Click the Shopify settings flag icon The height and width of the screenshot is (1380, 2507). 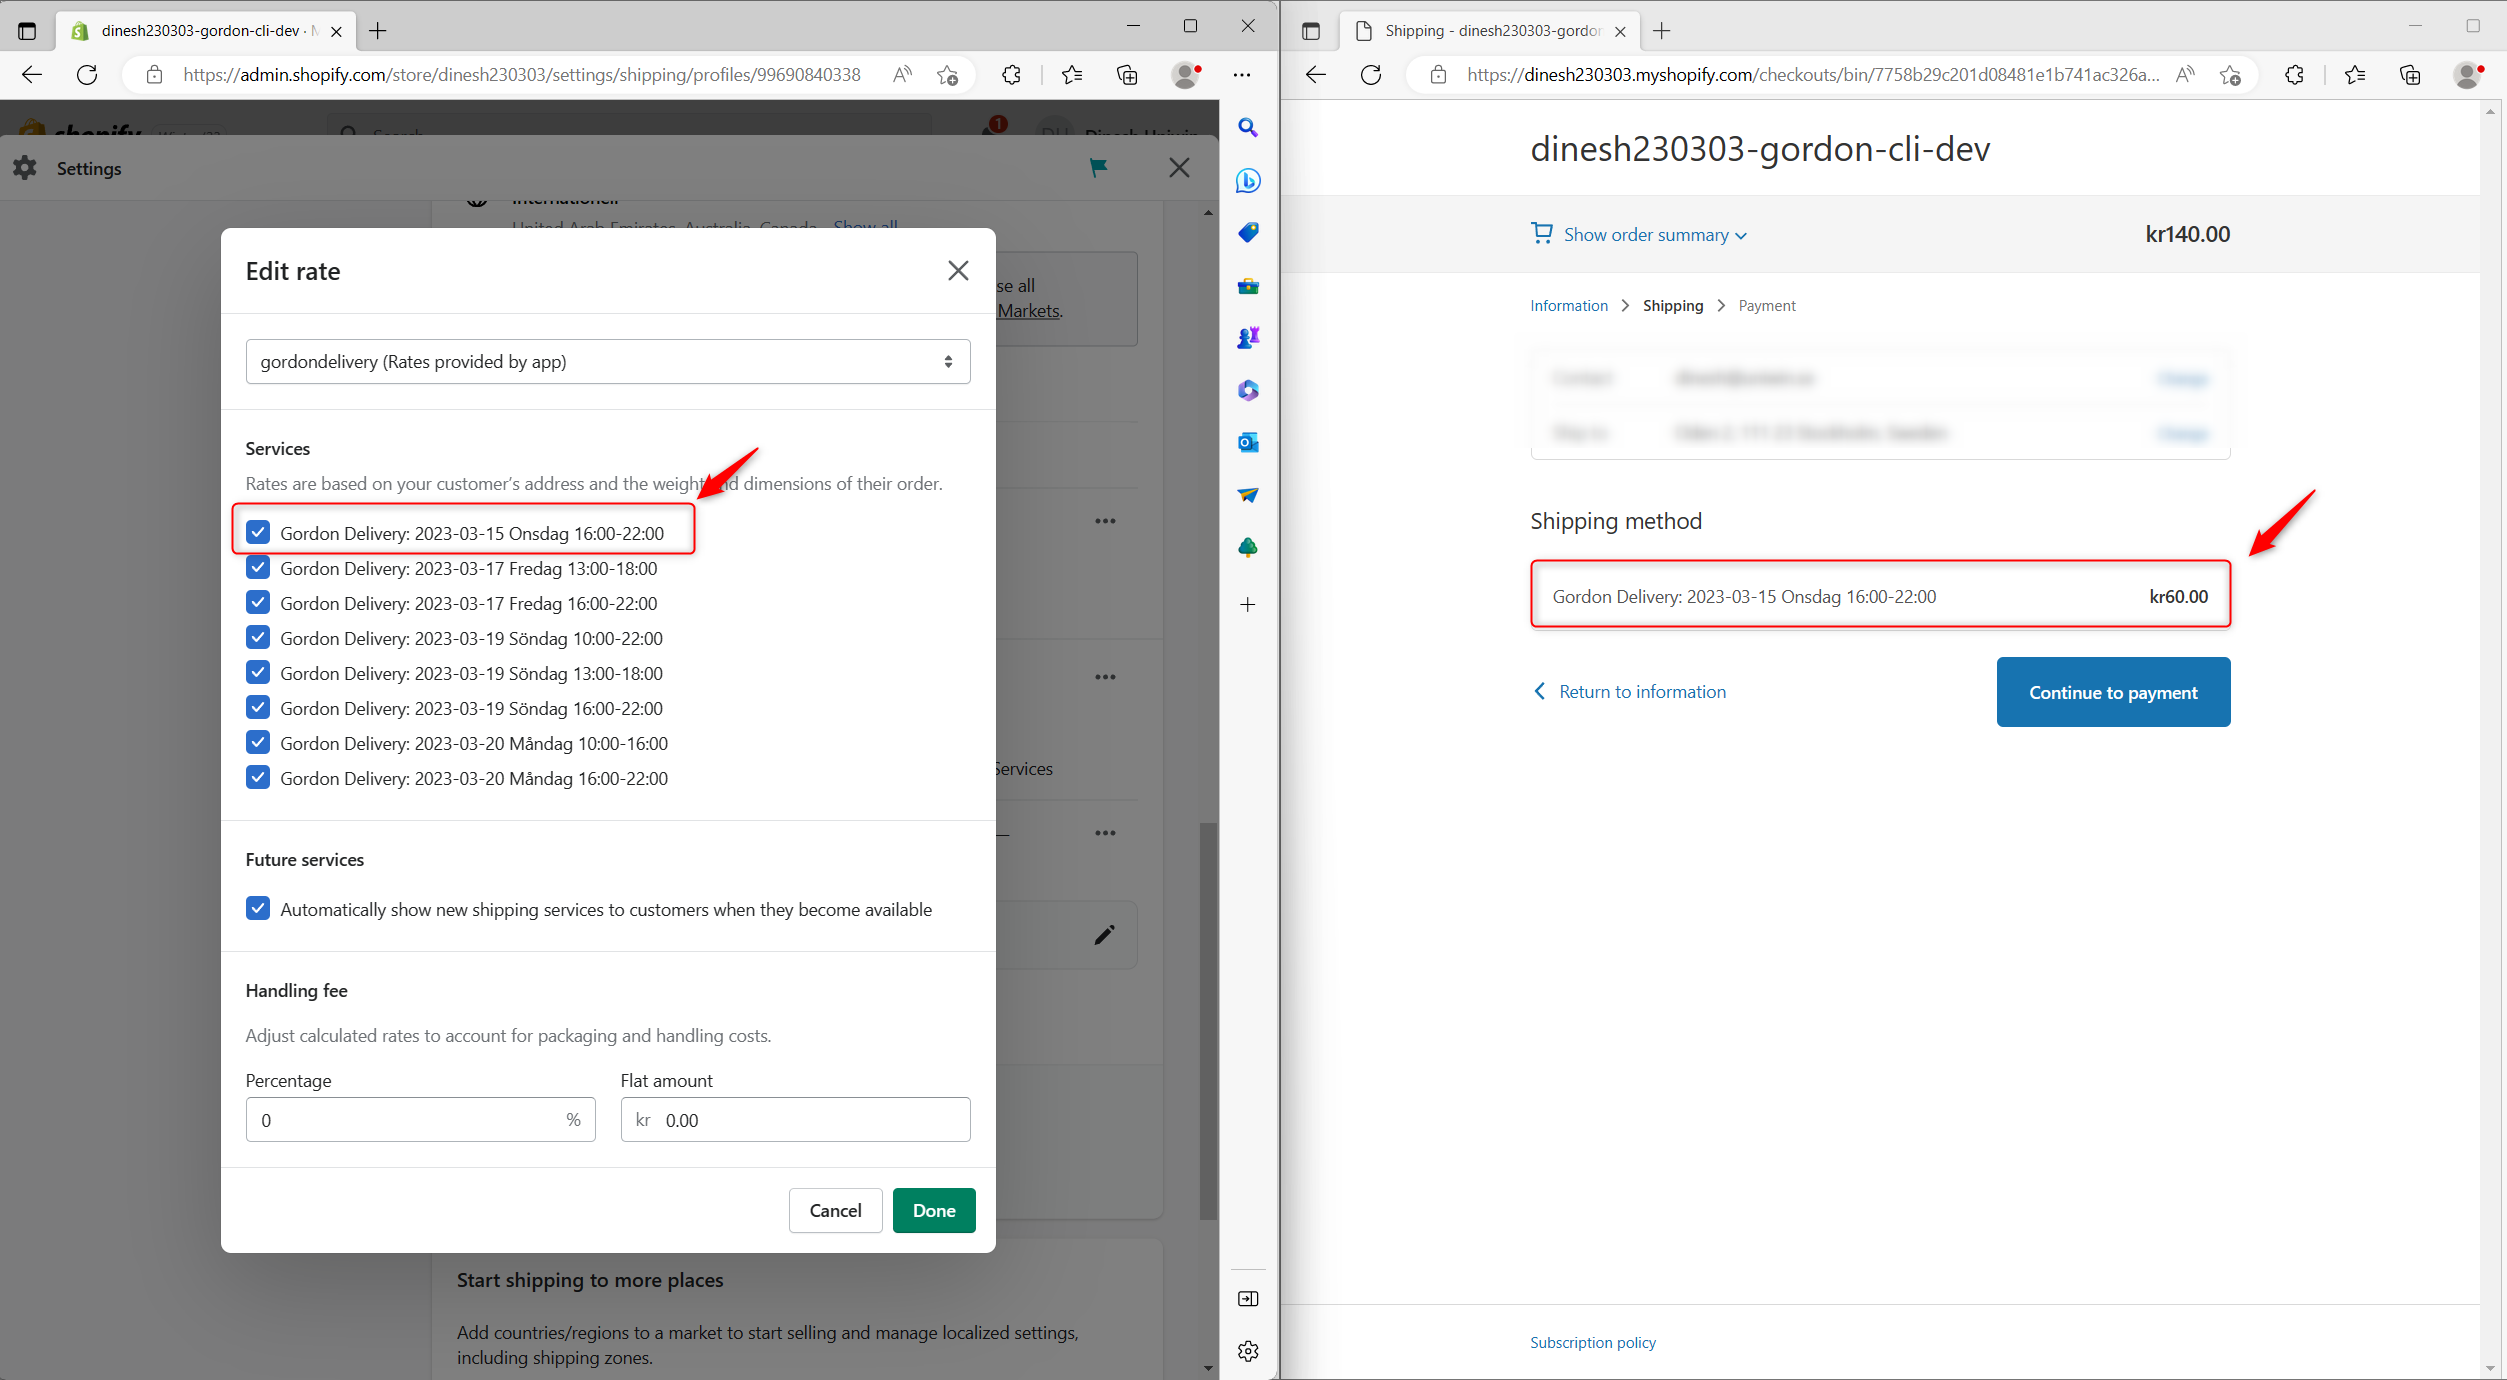[x=1098, y=168]
